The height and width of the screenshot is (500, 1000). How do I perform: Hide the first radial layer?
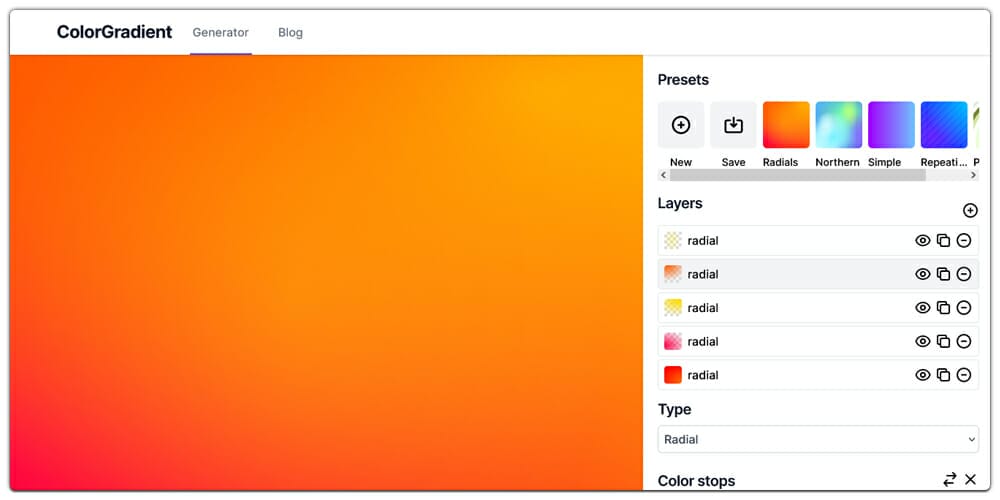[923, 241]
